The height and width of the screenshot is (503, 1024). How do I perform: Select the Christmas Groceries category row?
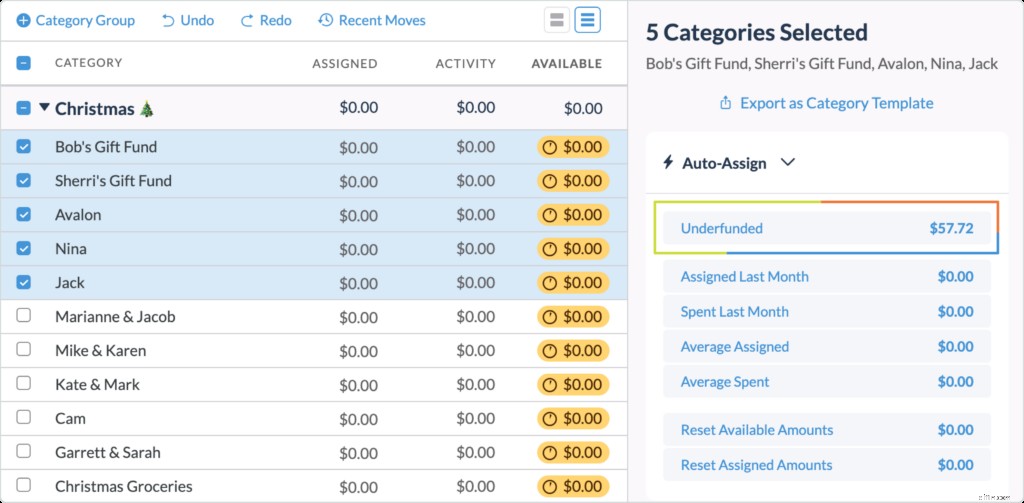click(x=124, y=487)
